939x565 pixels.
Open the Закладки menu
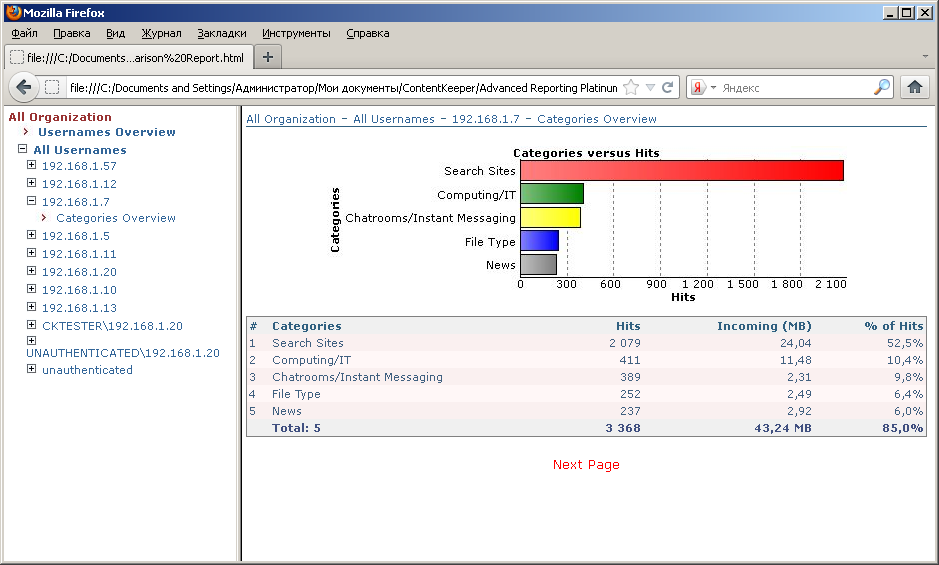(x=222, y=33)
